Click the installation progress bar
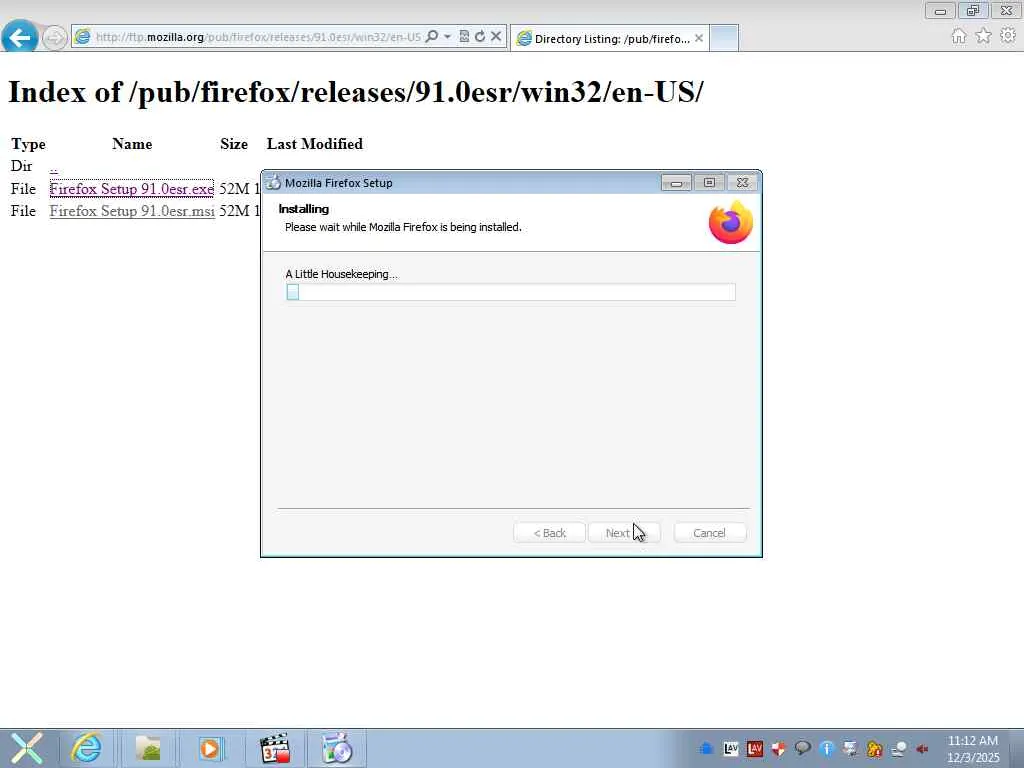This screenshot has width=1024, height=768. pyautogui.click(x=511, y=292)
